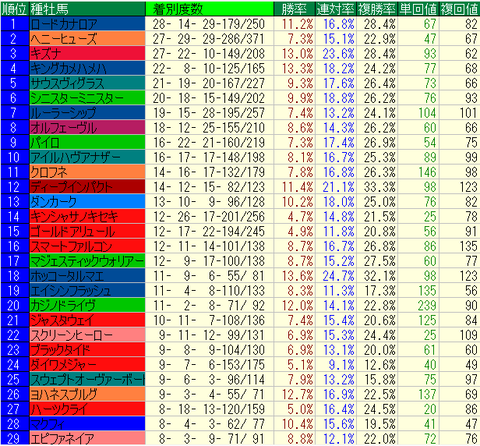Sort by the 複勝率 column header
The height and width of the screenshot is (446, 480).
[377, 9]
